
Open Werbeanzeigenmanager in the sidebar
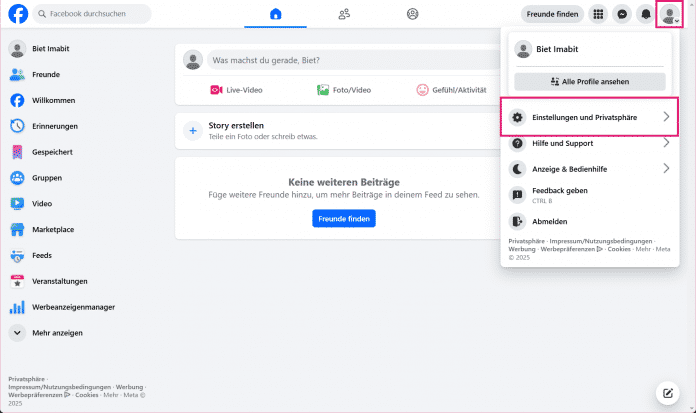tap(73, 307)
